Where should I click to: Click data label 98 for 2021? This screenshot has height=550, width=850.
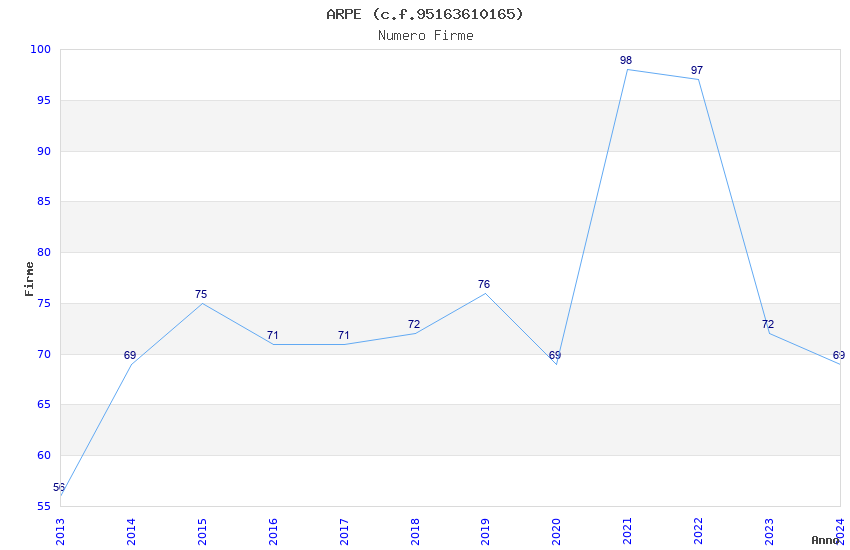coord(626,60)
